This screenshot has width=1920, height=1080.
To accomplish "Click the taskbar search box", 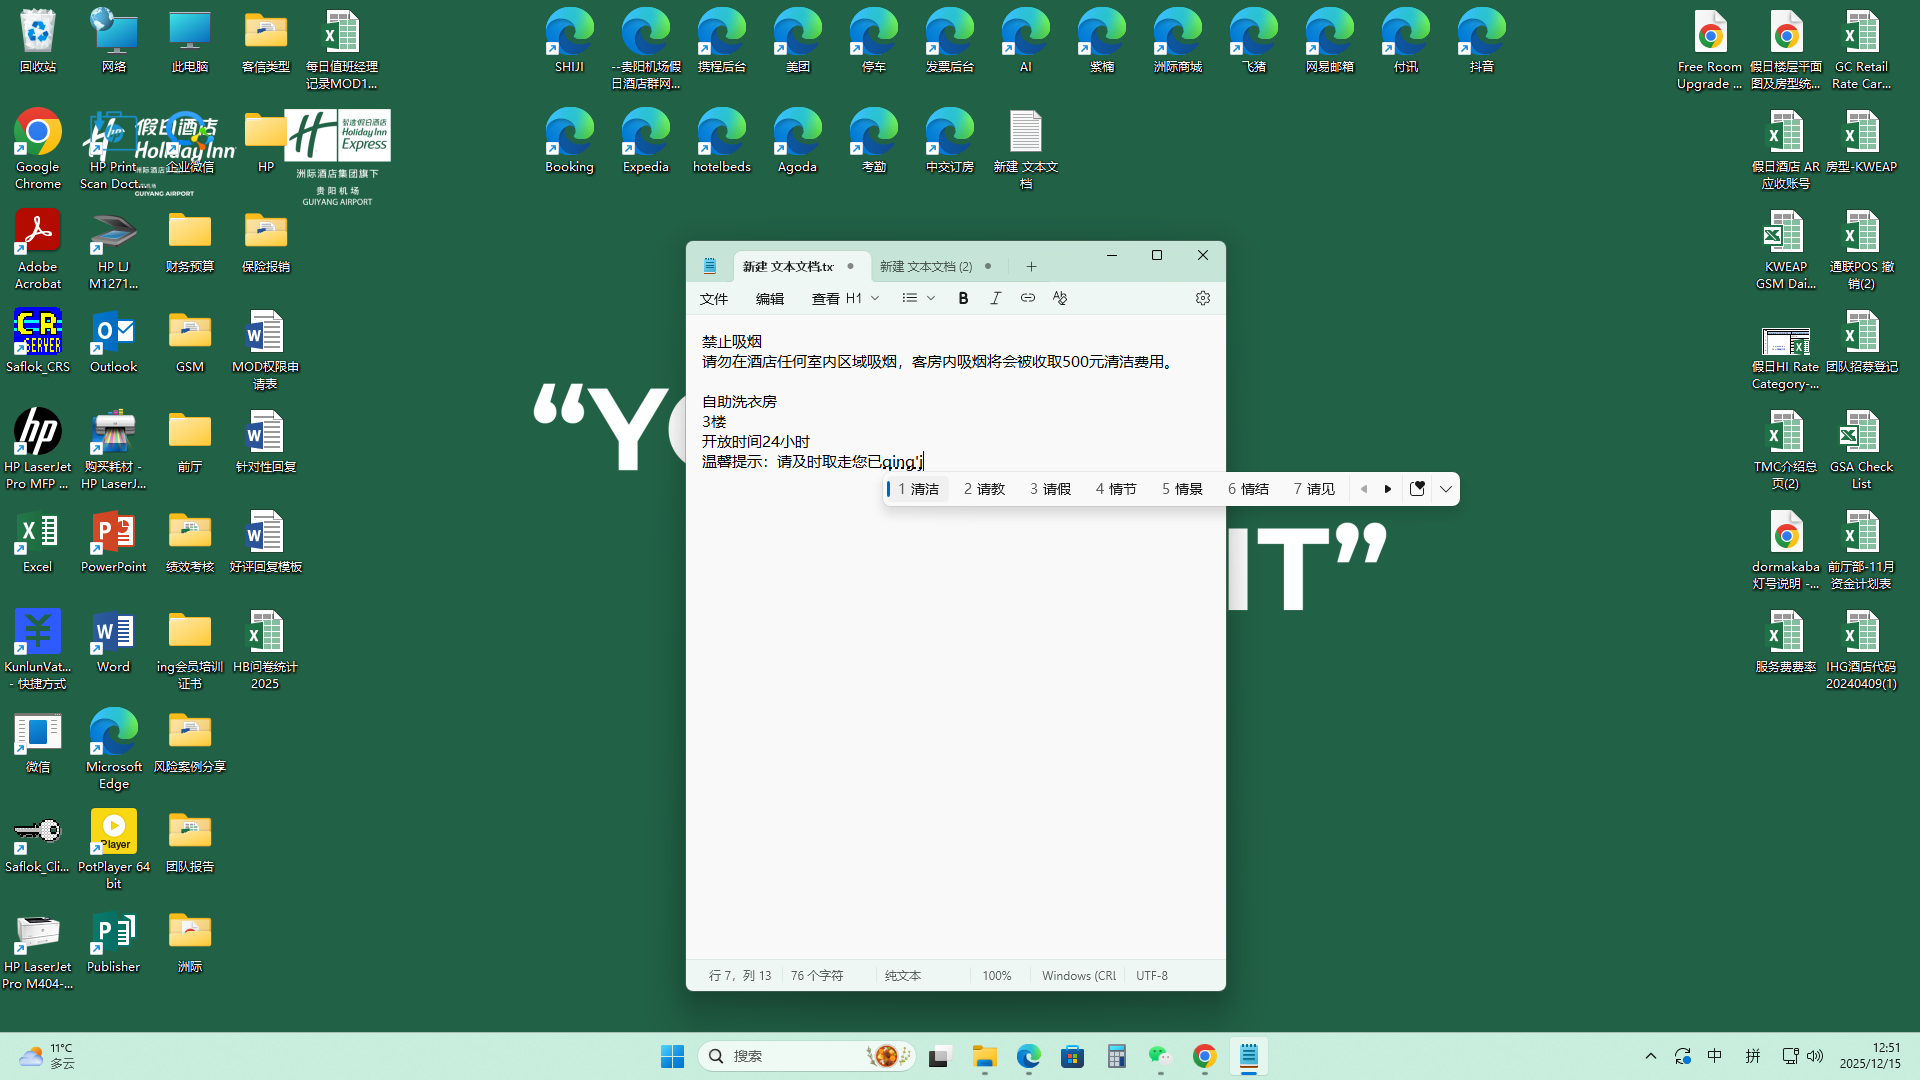I will [x=790, y=1056].
